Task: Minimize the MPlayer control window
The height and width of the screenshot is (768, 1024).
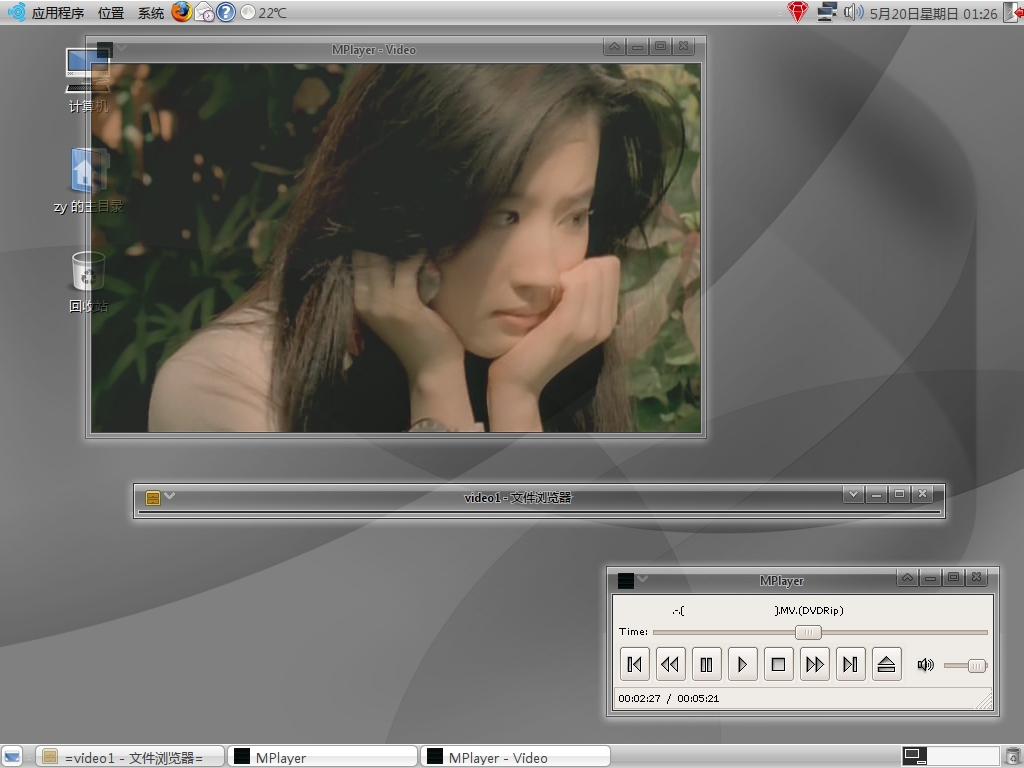Action: click(x=931, y=577)
